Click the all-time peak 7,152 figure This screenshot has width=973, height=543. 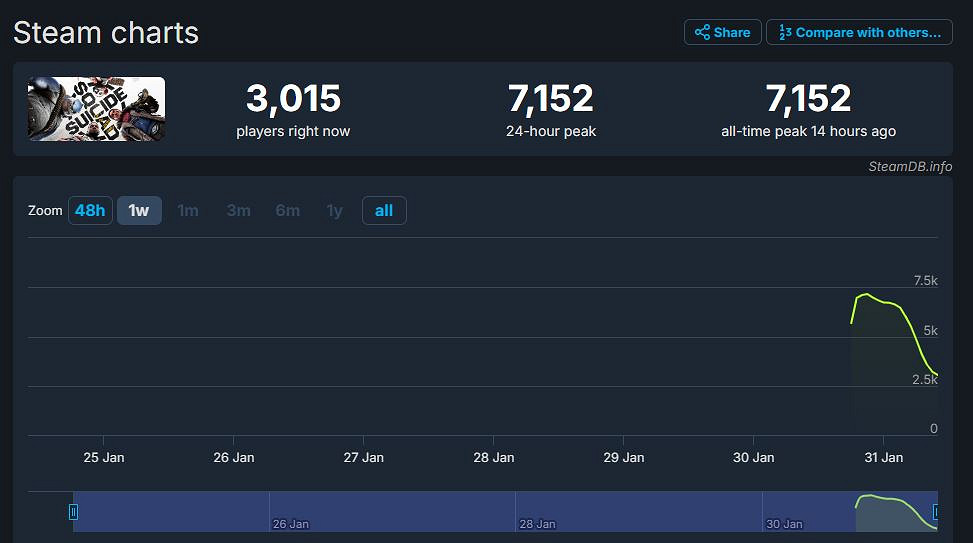coord(808,99)
